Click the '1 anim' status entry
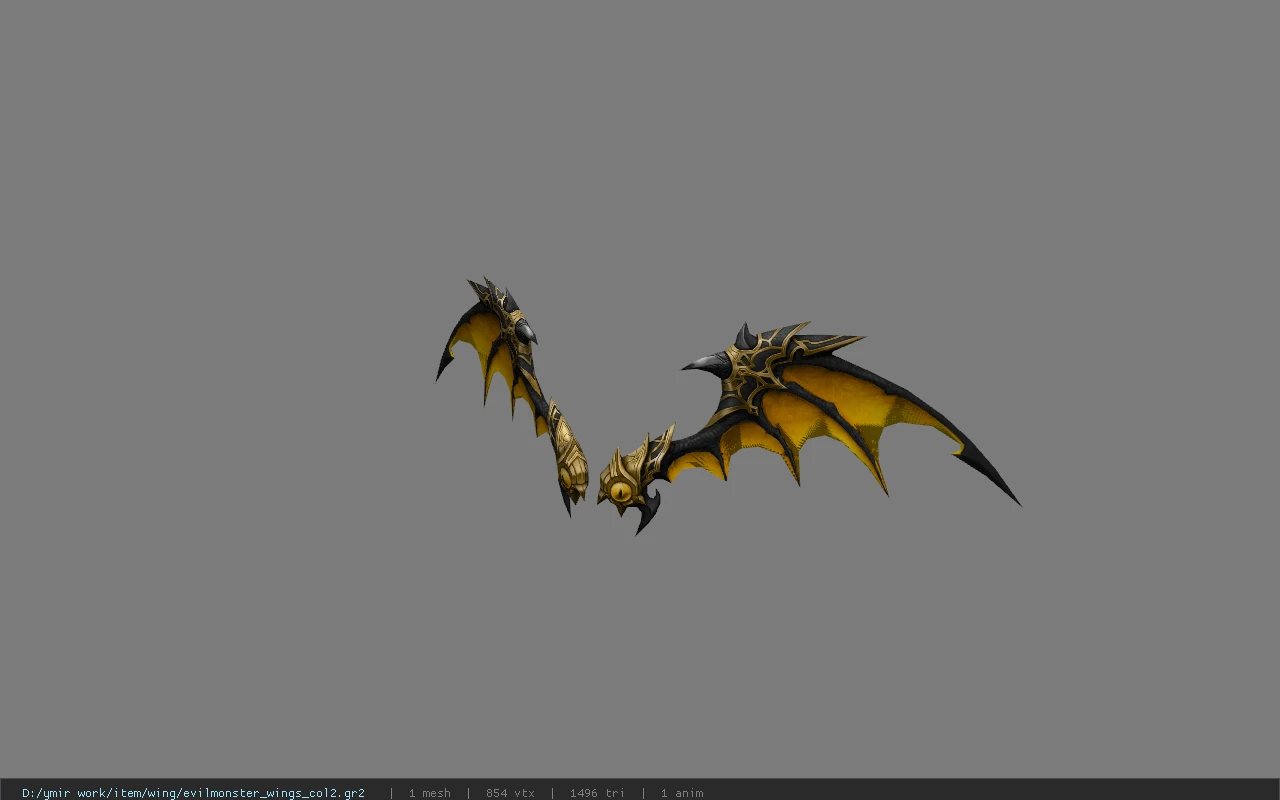The height and width of the screenshot is (800, 1280). (682, 793)
